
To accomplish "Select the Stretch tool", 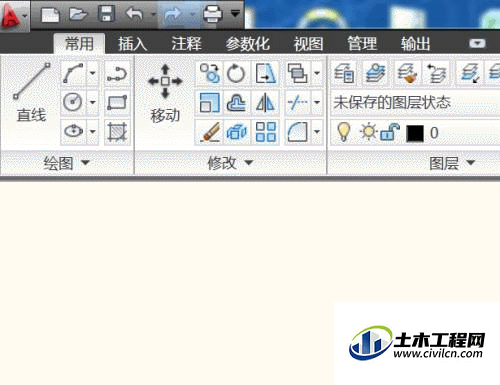I will coord(265,73).
